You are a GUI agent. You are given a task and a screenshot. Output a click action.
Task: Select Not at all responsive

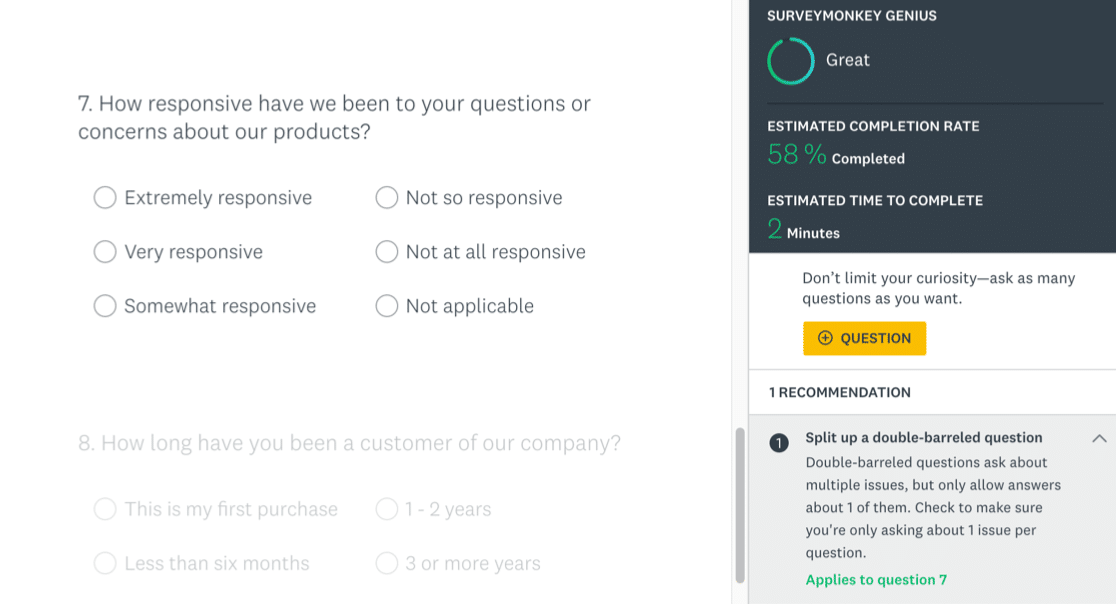coord(387,252)
